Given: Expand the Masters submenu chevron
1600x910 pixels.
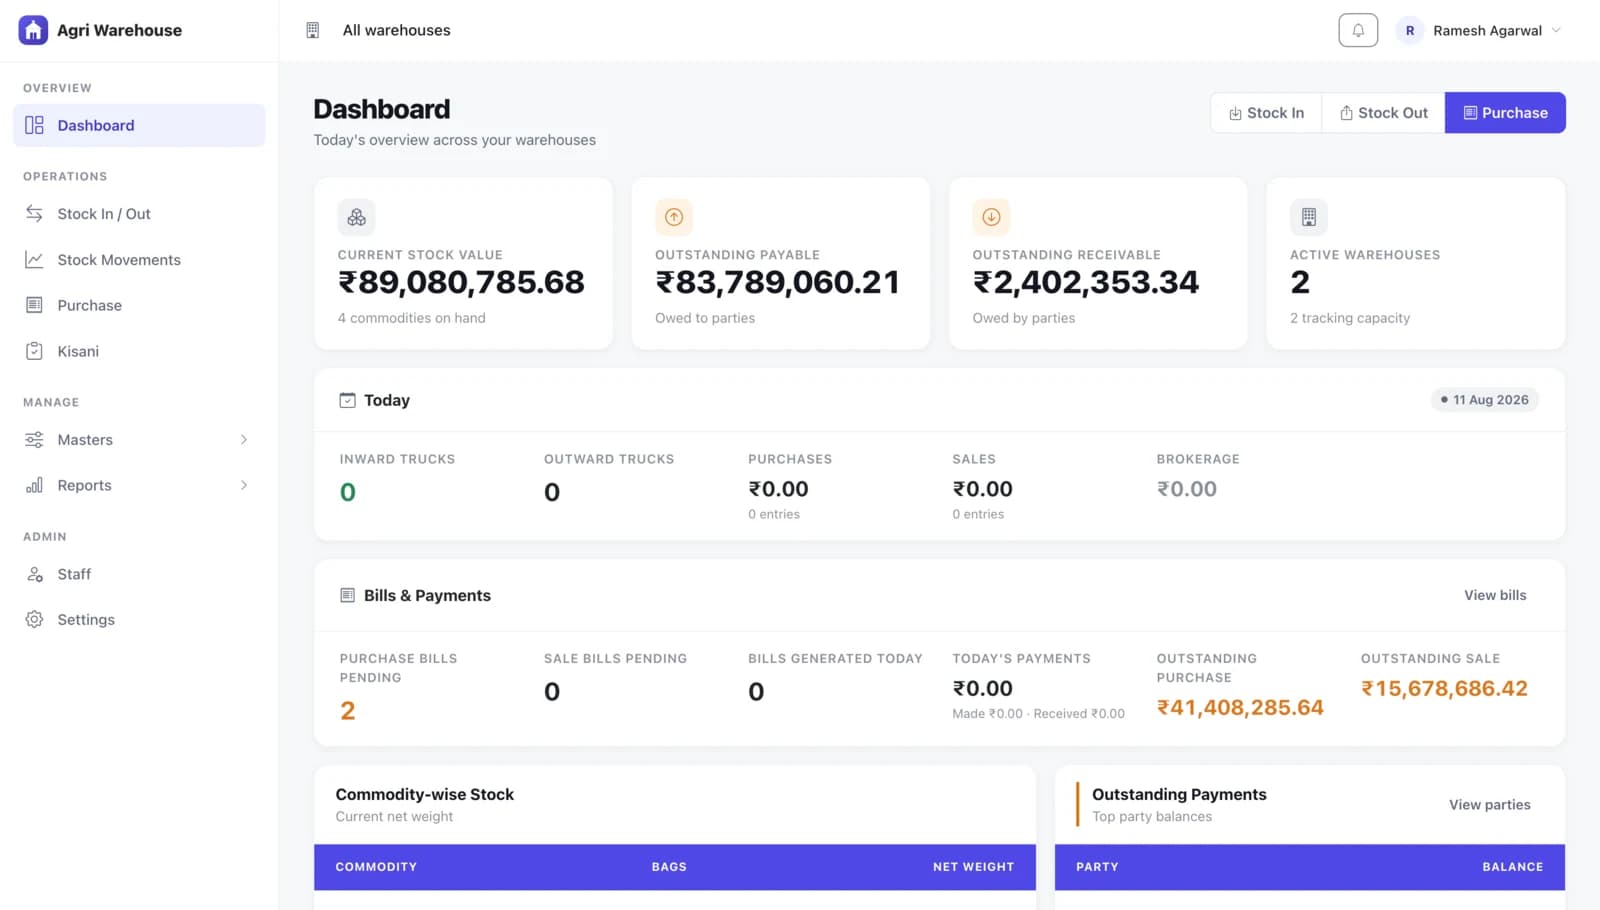Looking at the screenshot, I should coord(244,440).
